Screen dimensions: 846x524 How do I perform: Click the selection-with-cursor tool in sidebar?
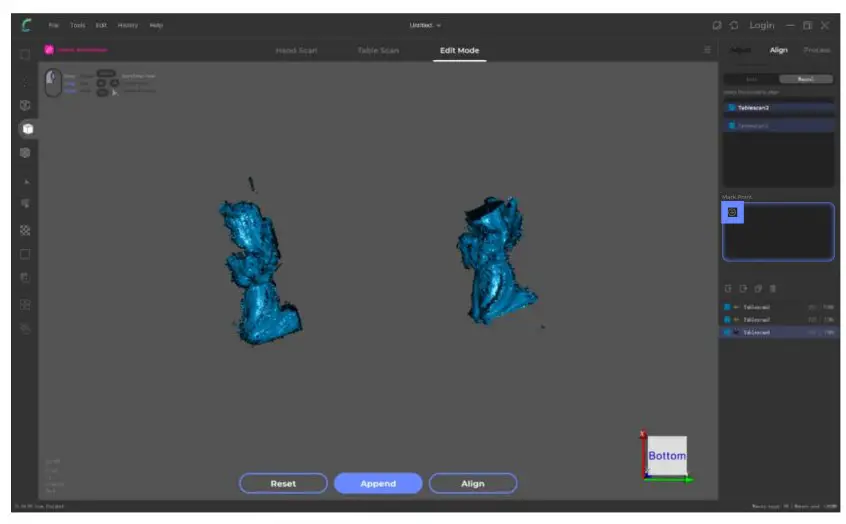tap(25, 203)
